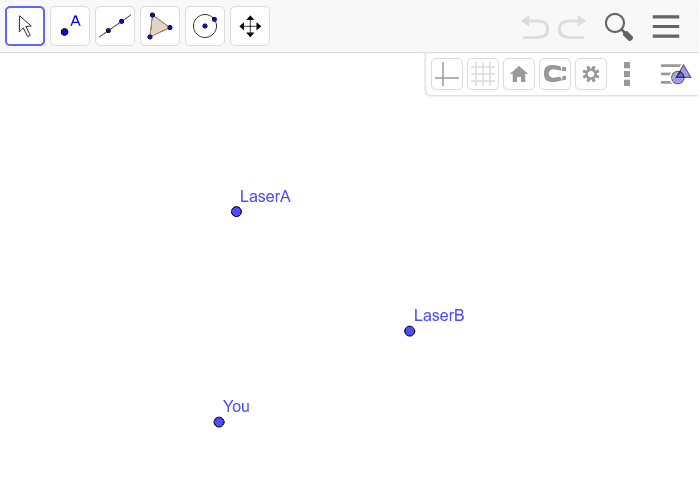
Task: Open the search magnifier
Action: point(619,27)
